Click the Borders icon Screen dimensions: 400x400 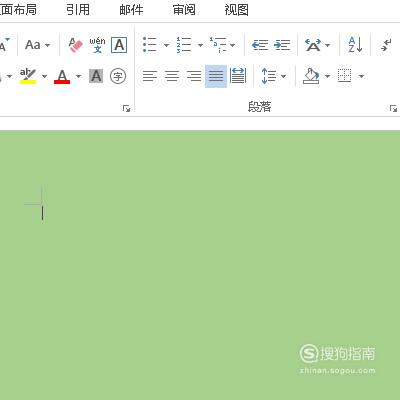point(345,76)
